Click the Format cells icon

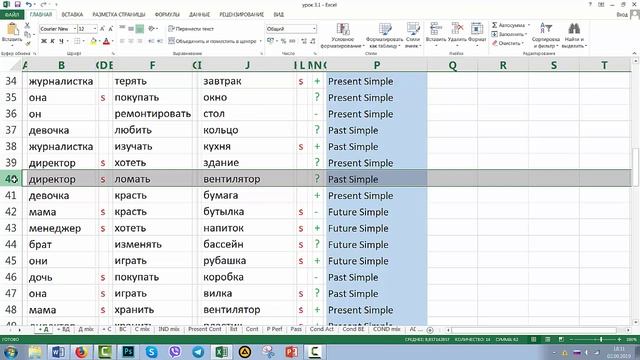click(x=477, y=29)
